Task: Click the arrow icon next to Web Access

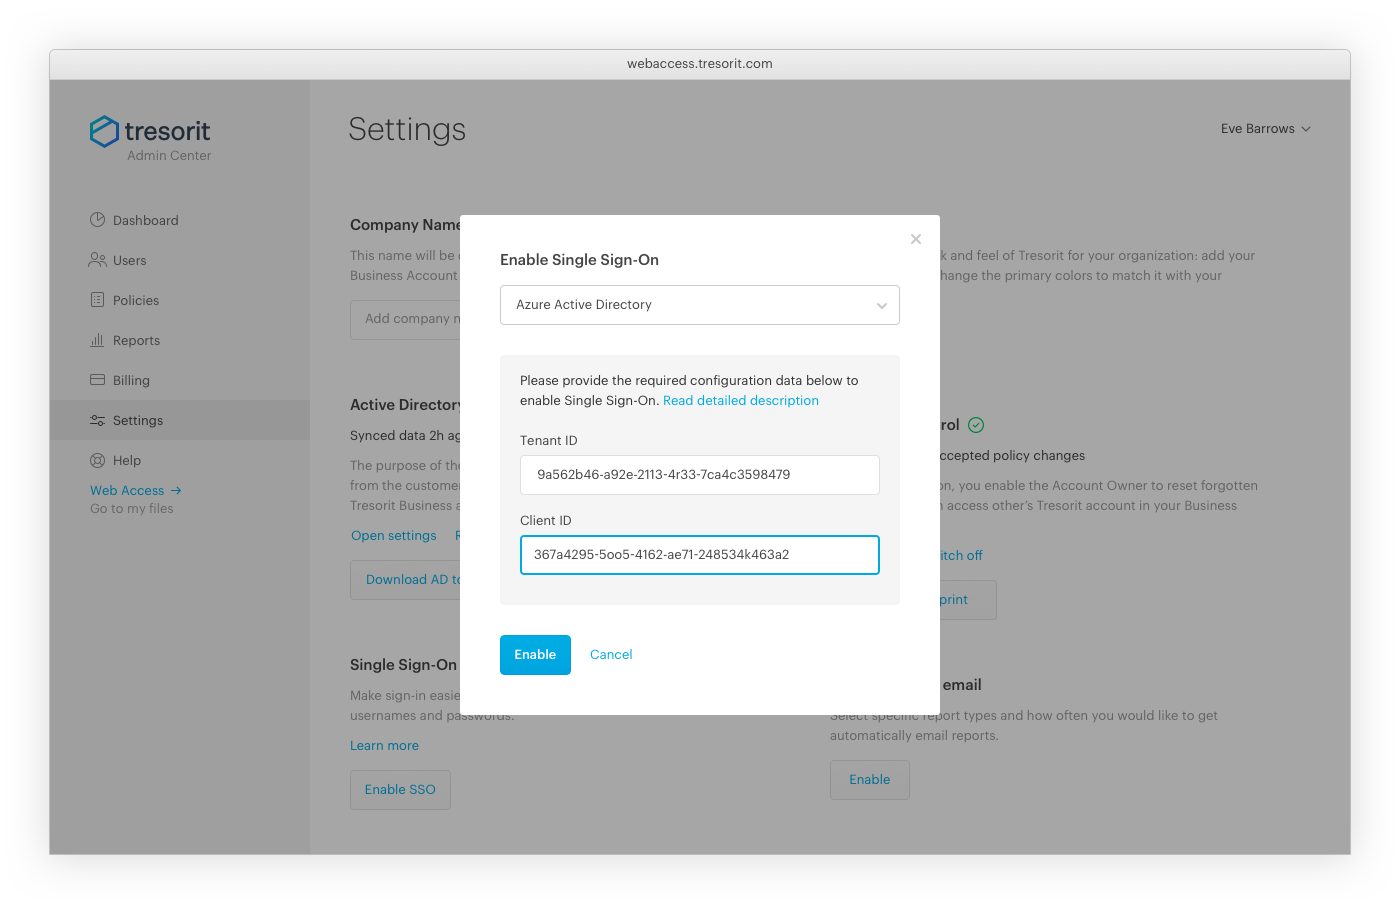Action: pos(176,490)
